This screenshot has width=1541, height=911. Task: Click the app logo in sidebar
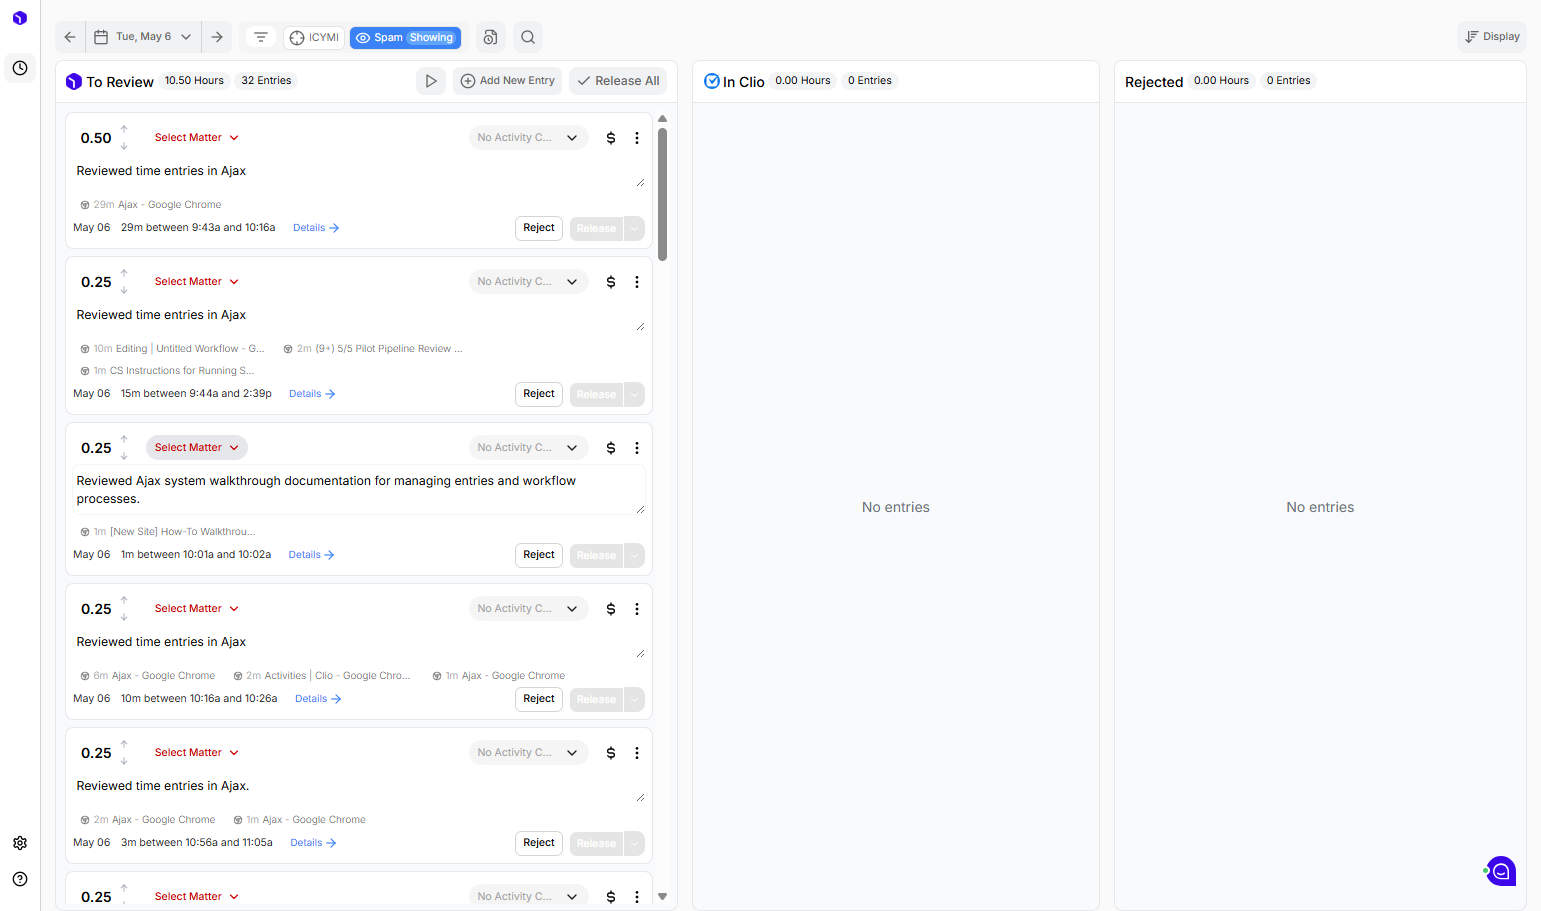tap(20, 18)
